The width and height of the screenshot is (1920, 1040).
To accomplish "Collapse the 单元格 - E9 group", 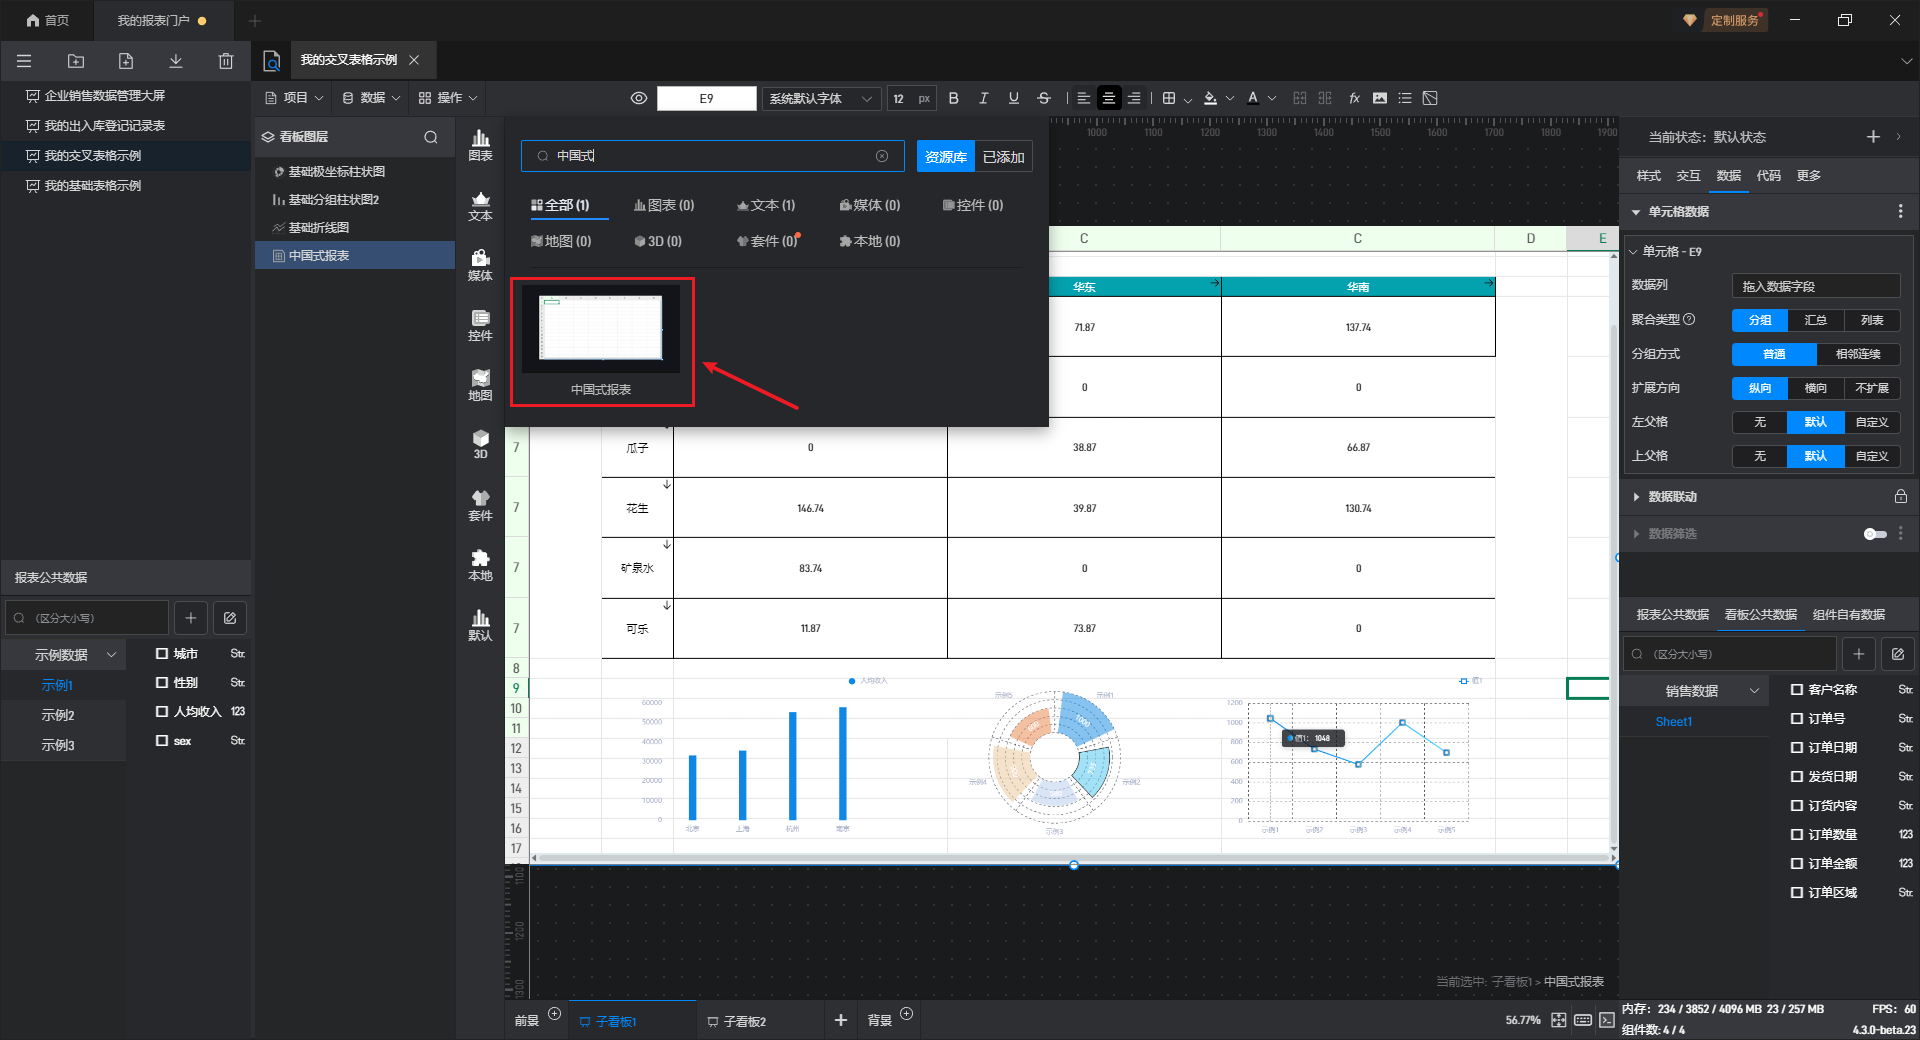I will tap(1633, 252).
